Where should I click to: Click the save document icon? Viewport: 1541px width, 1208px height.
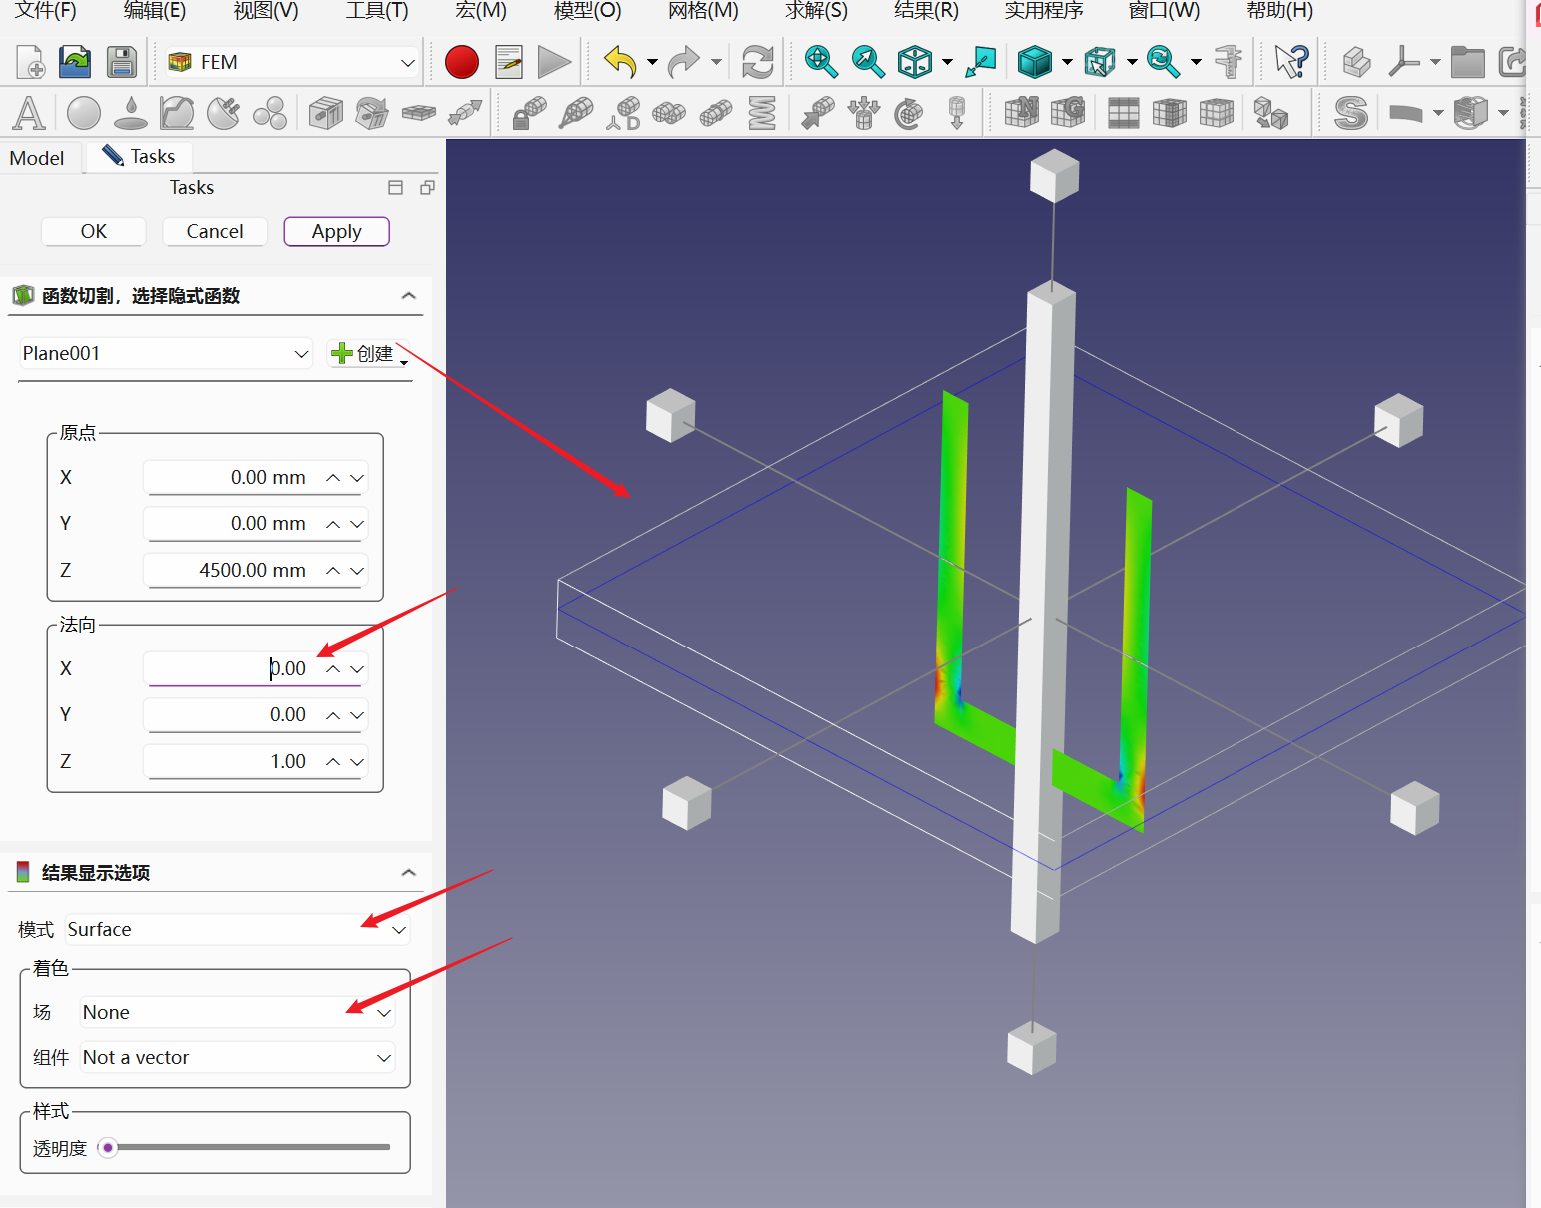coord(122,62)
